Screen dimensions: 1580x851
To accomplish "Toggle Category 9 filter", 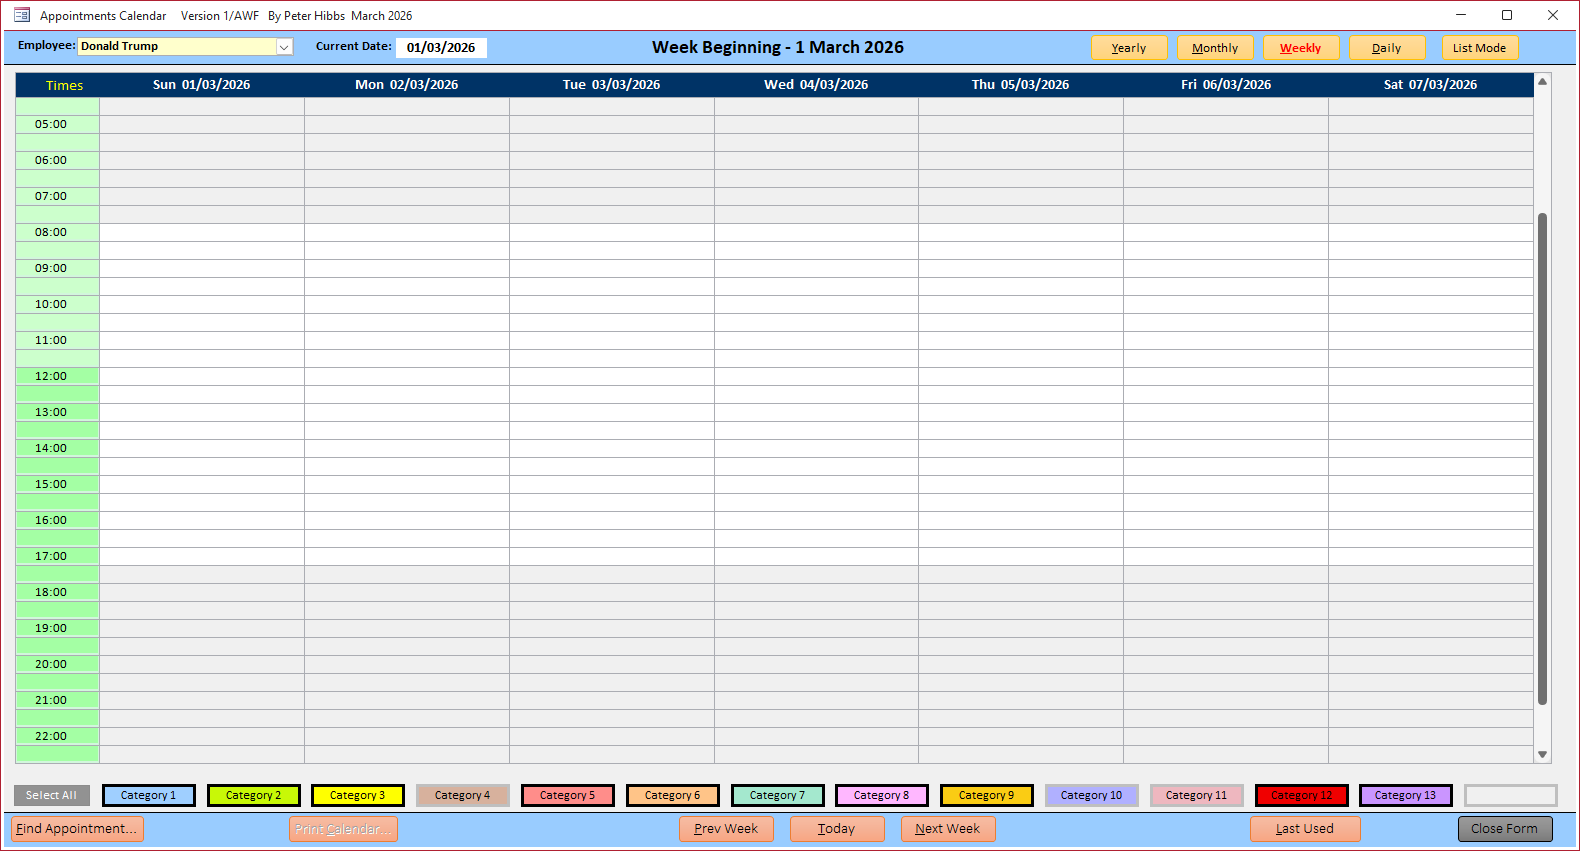I will point(987,795).
